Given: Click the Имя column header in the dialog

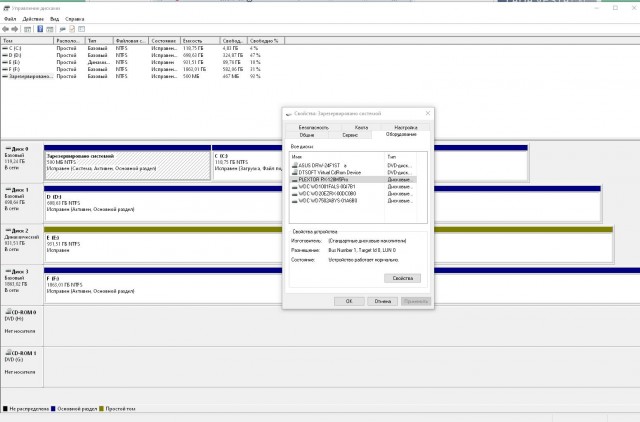Looking at the screenshot, I should click(337, 157).
